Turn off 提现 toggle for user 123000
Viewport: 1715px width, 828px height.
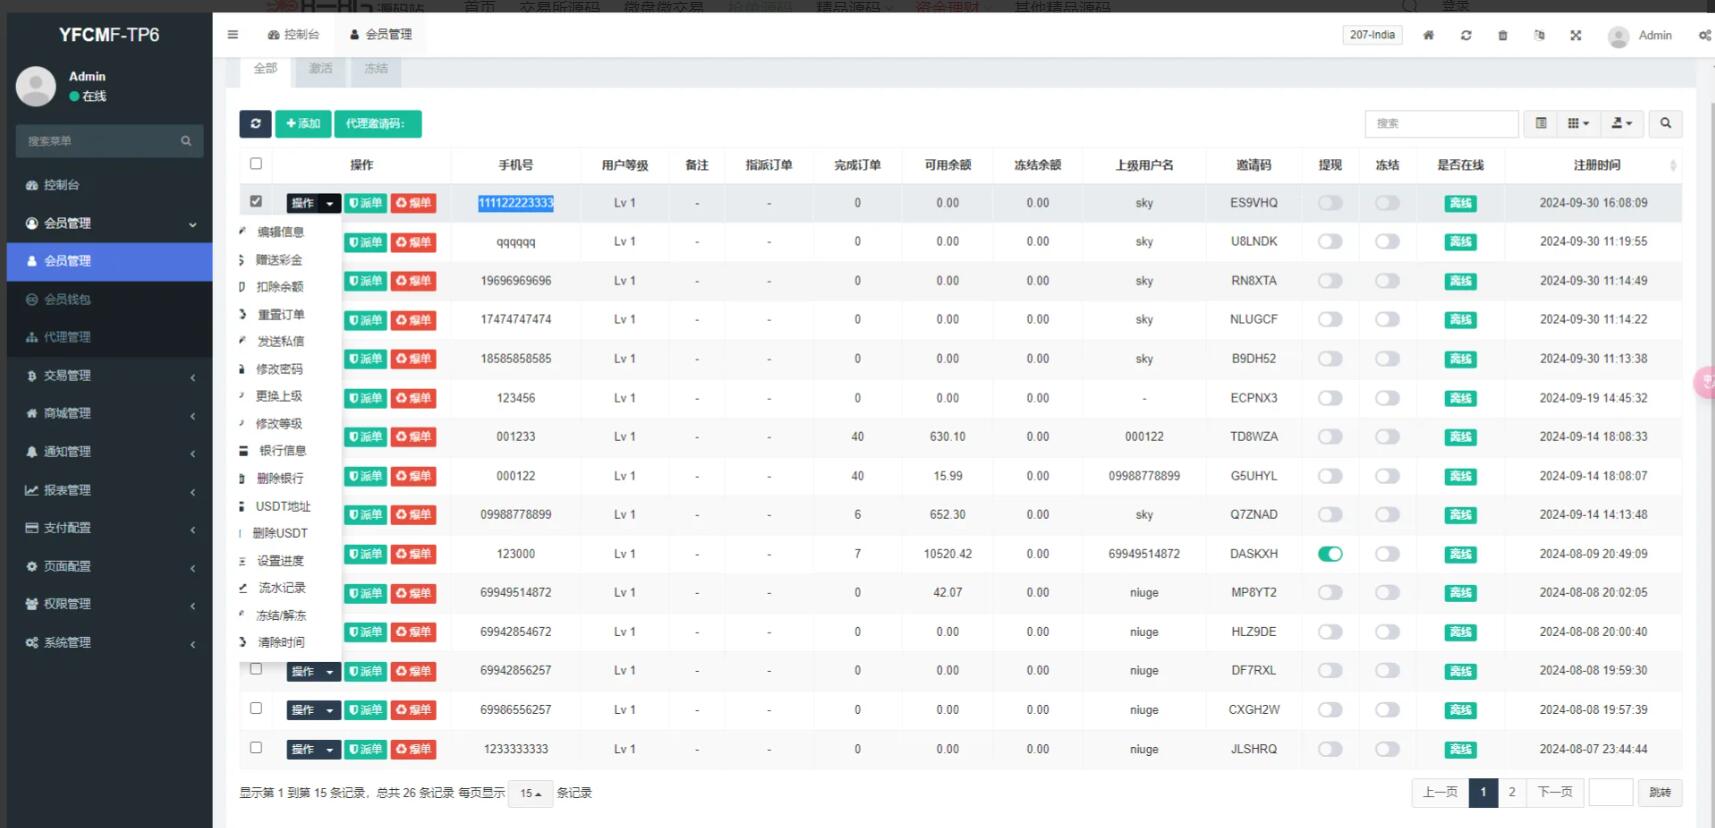pyautogui.click(x=1330, y=554)
